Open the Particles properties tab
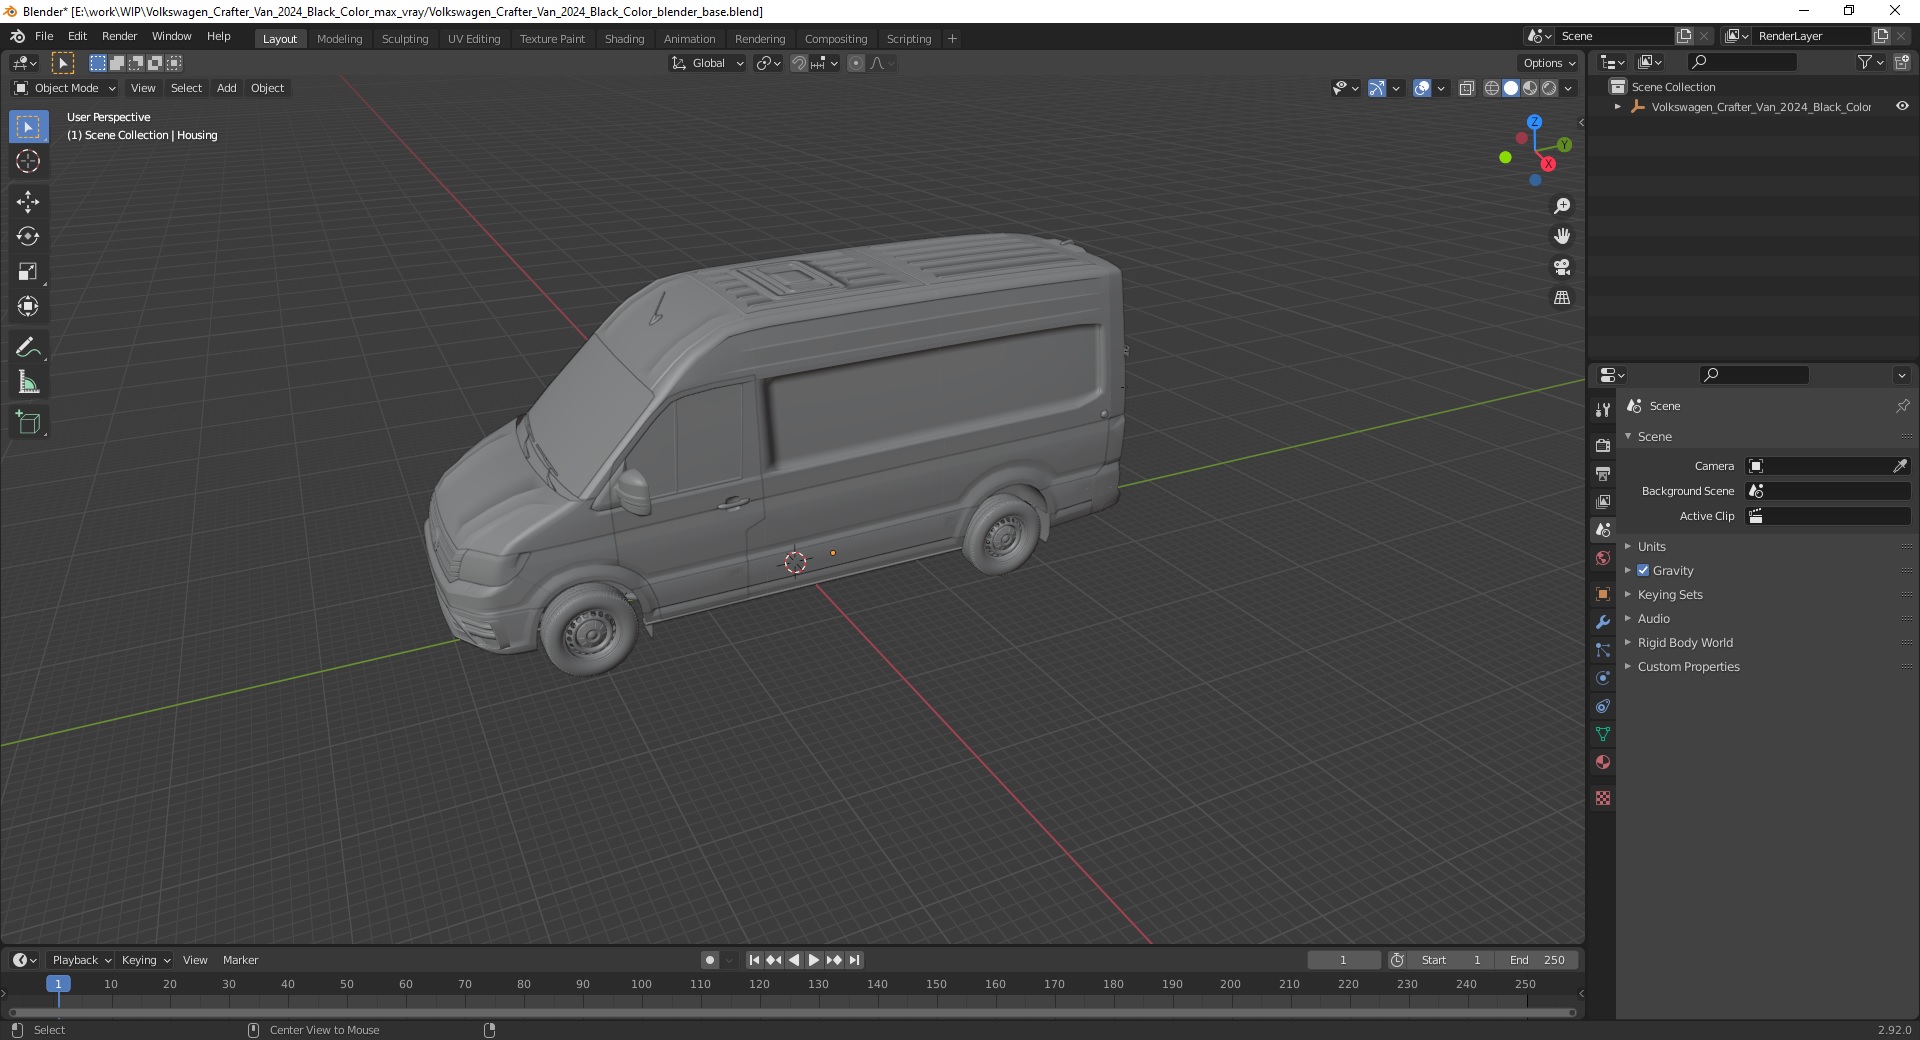This screenshot has width=1920, height=1040. coord(1603,650)
